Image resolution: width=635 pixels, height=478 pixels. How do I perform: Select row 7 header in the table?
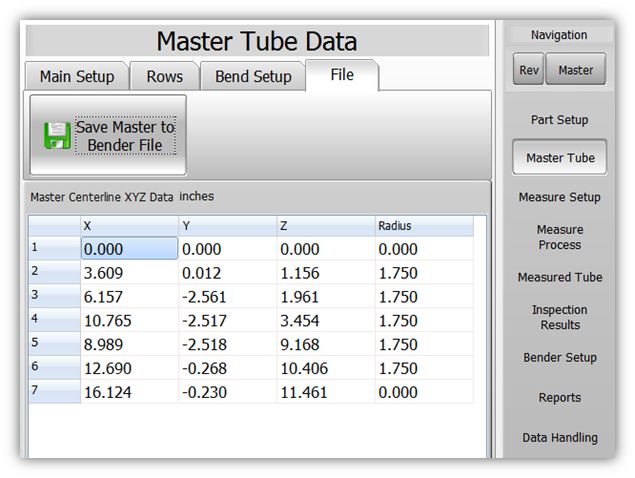[x=54, y=392]
